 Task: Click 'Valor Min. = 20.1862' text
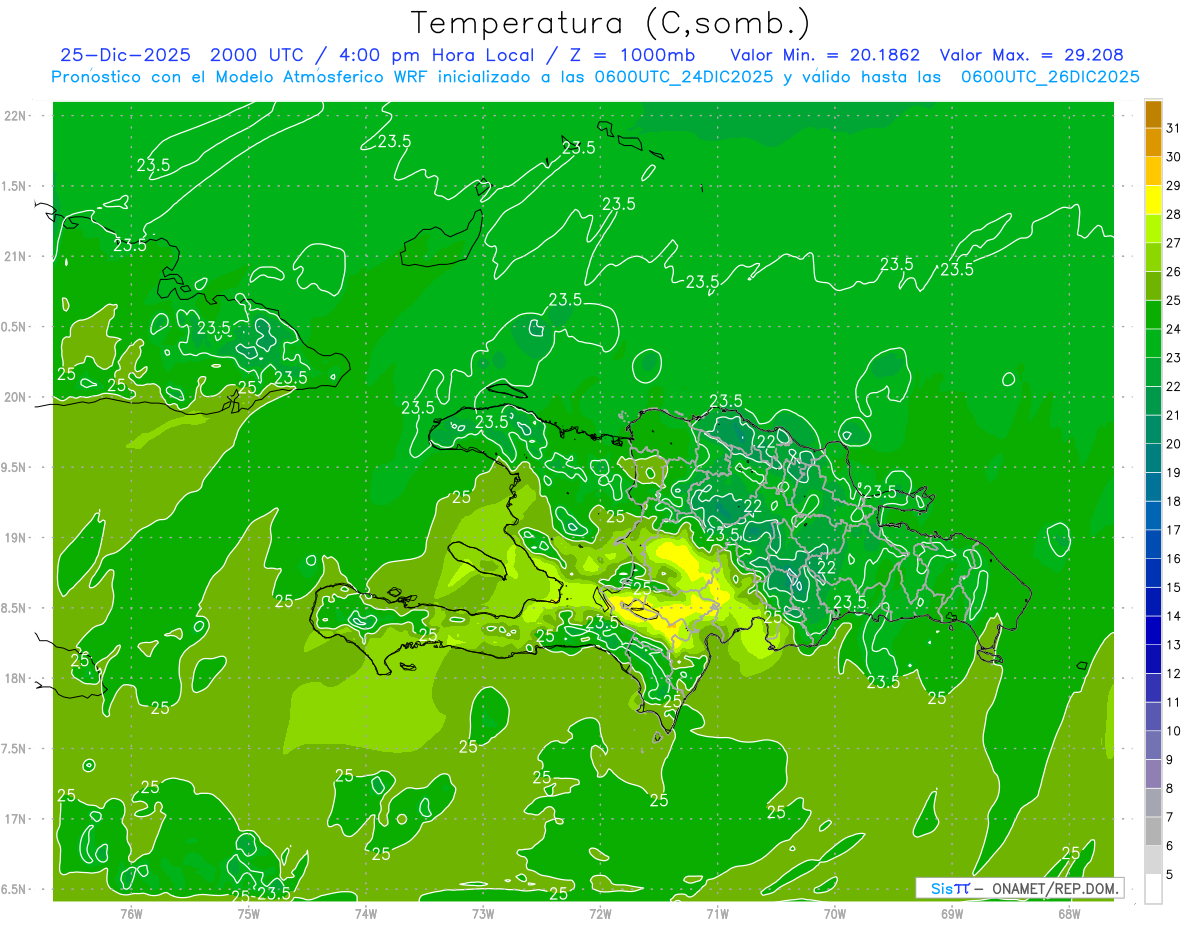point(825,55)
